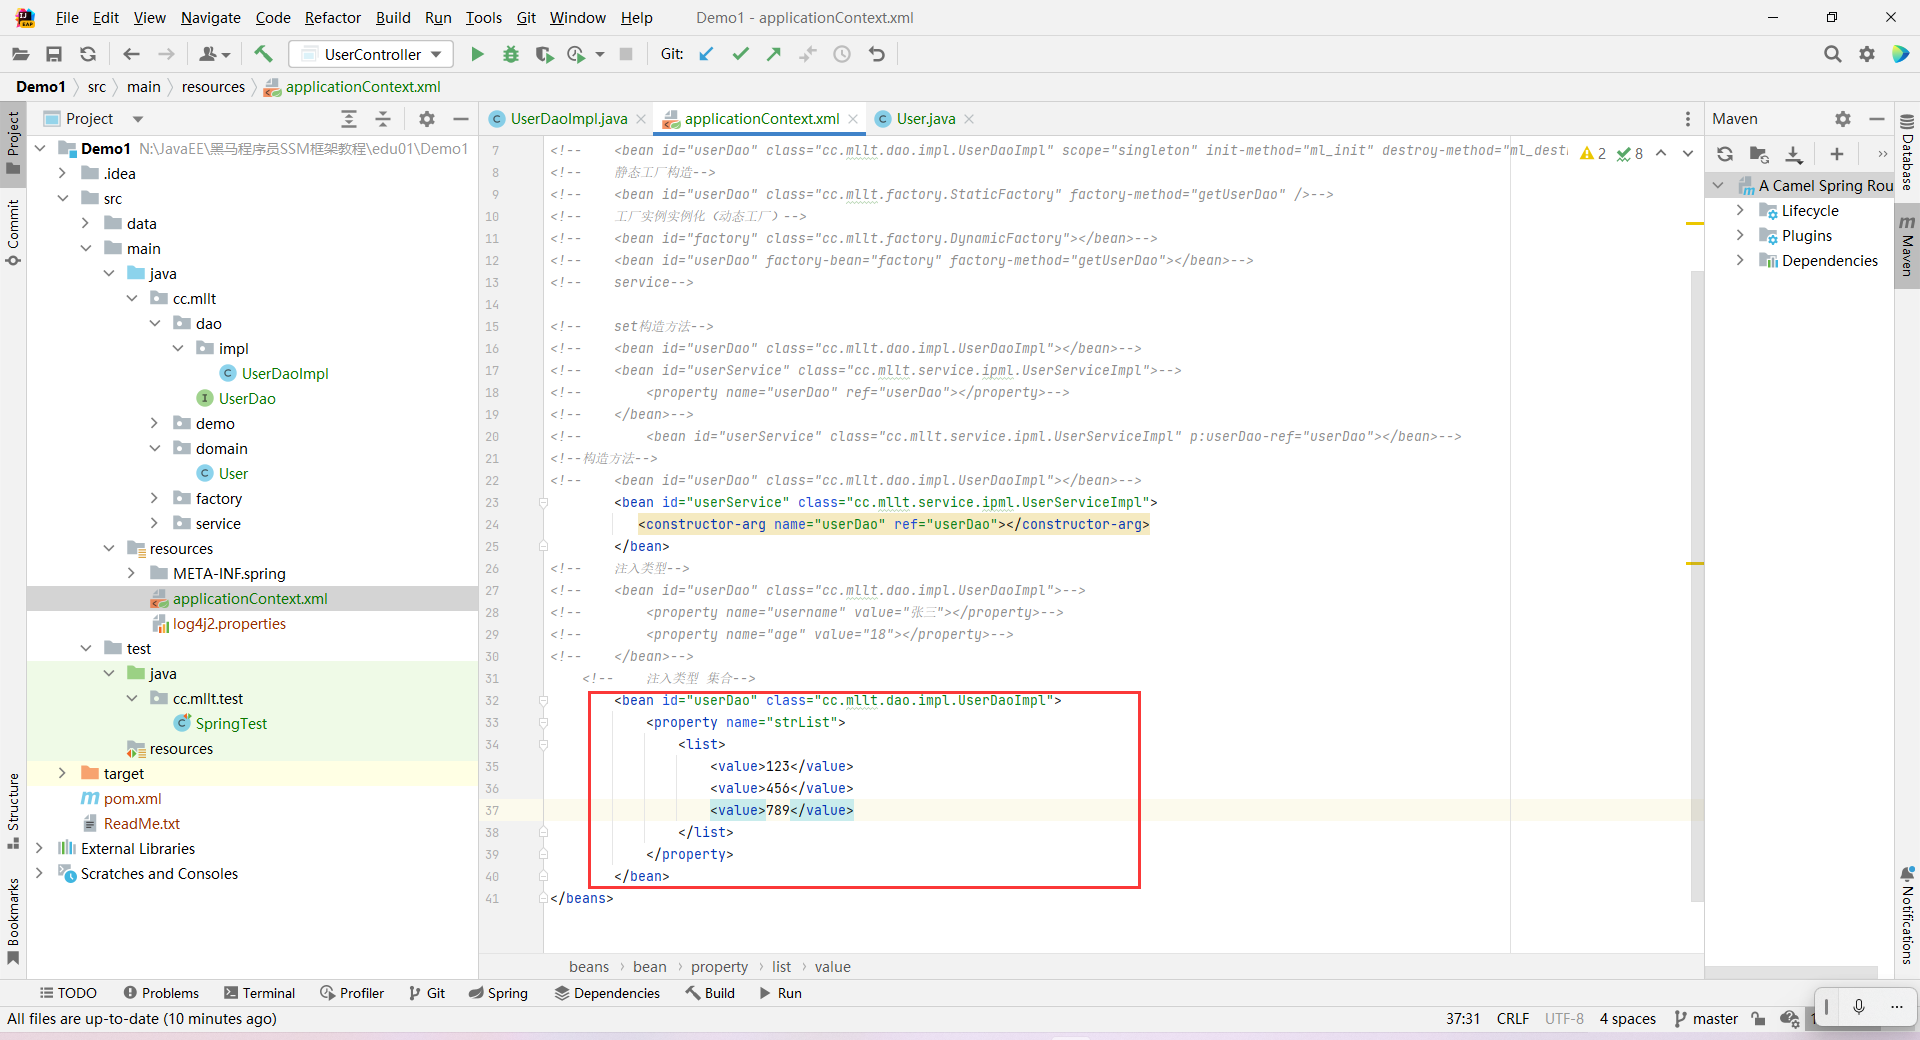The height and width of the screenshot is (1040, 1920).
Task: Hide the Project tool window
Action: (x=461, y=119)
